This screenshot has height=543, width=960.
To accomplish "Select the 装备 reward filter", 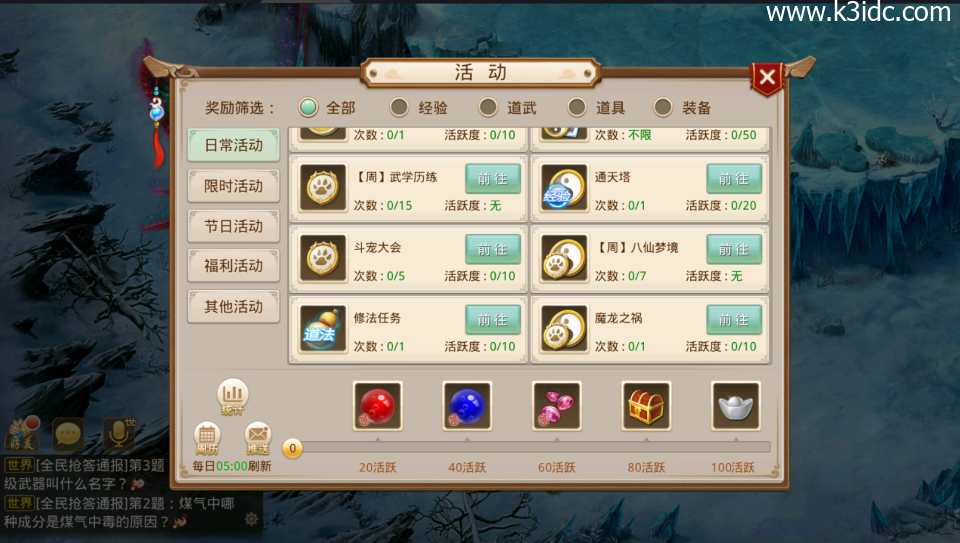I will [x=683, y=108].
